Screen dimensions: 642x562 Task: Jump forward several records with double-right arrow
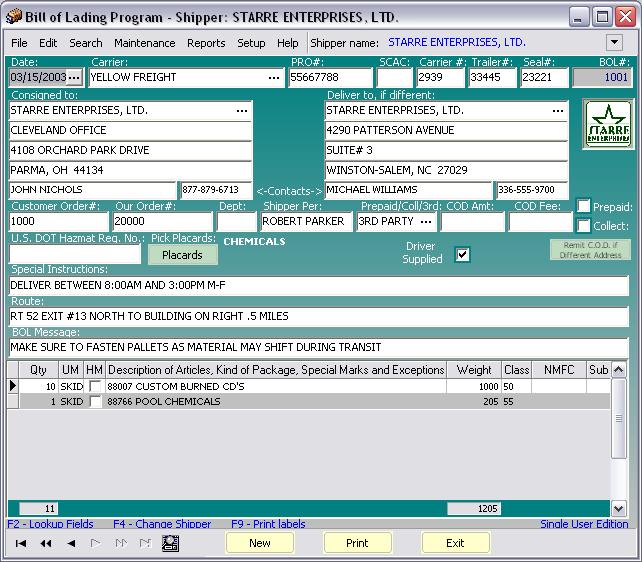click(x=121, y=543)
